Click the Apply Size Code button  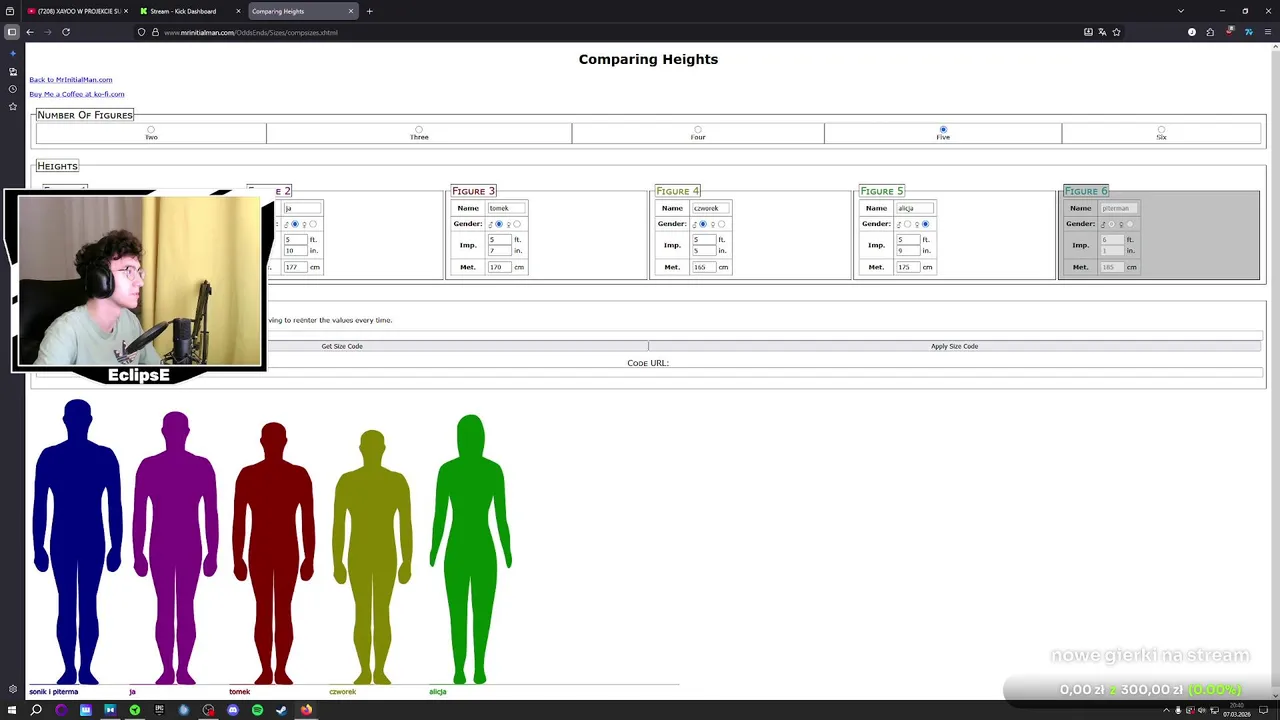click(955, 346)
